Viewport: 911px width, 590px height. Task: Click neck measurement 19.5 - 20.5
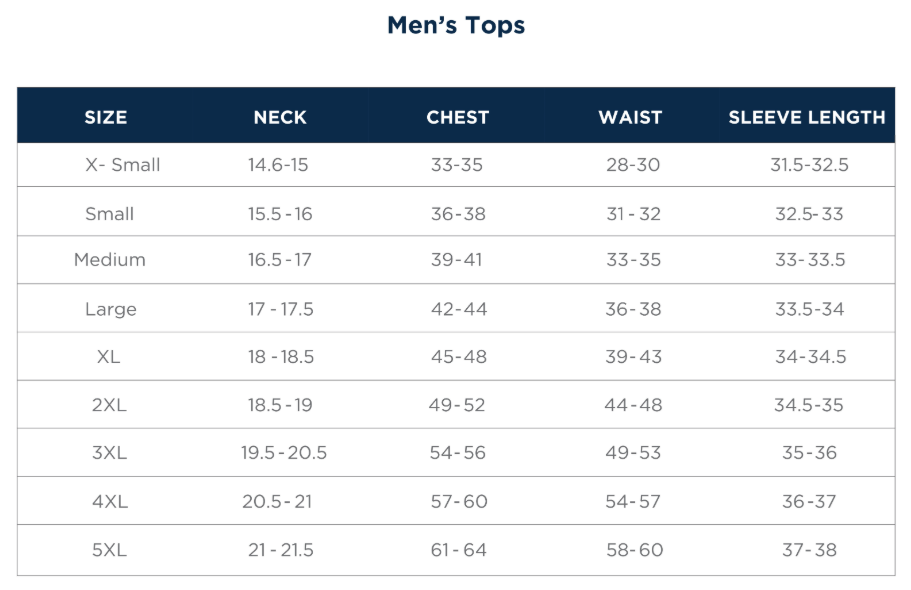[284, 453]
